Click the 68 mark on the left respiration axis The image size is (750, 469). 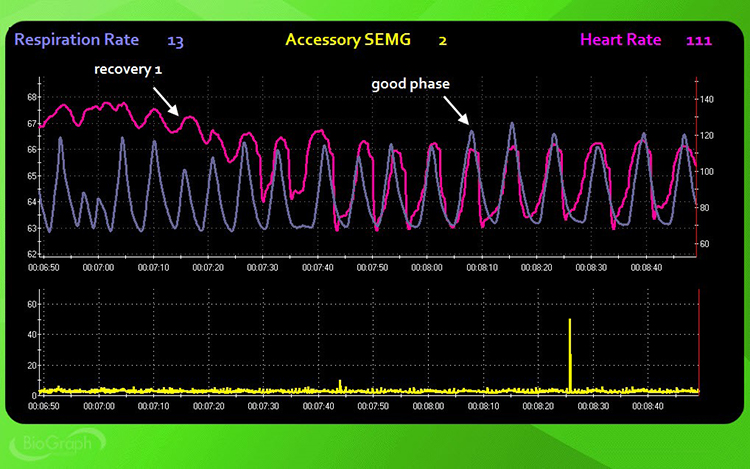32,98
